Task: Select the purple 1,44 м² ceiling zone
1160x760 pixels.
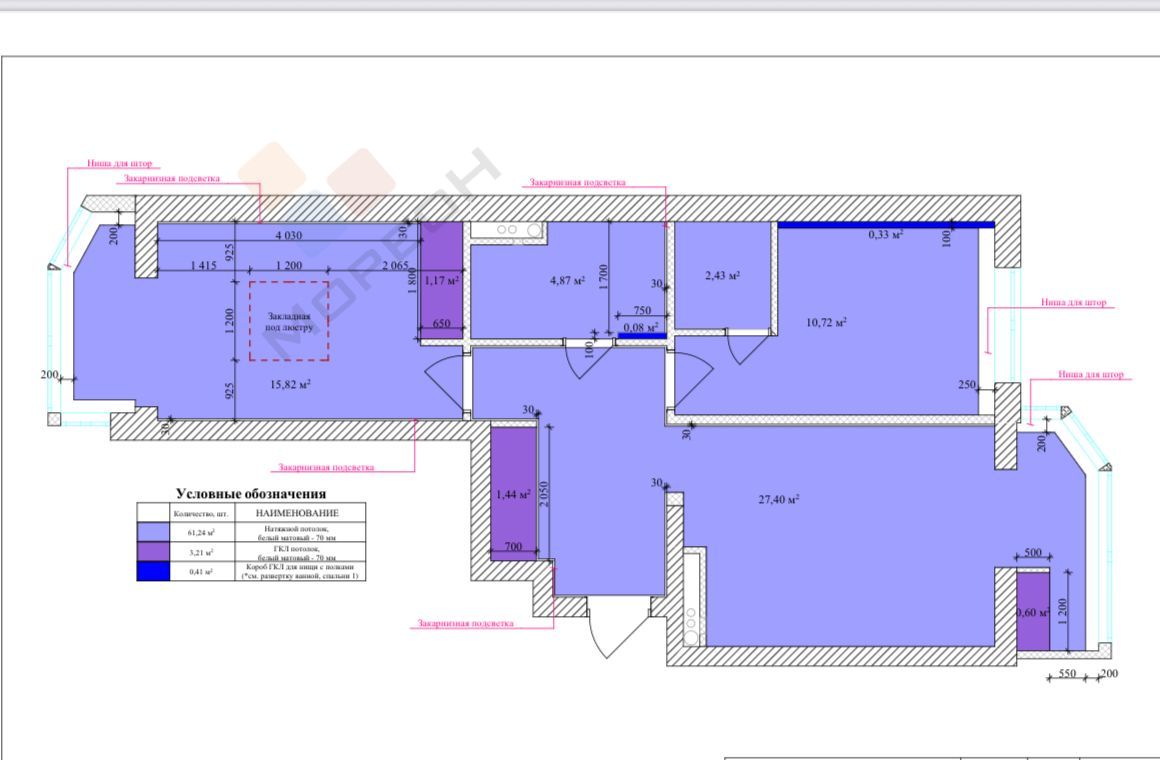Action: pyautogui.click(x=512, y=490)
